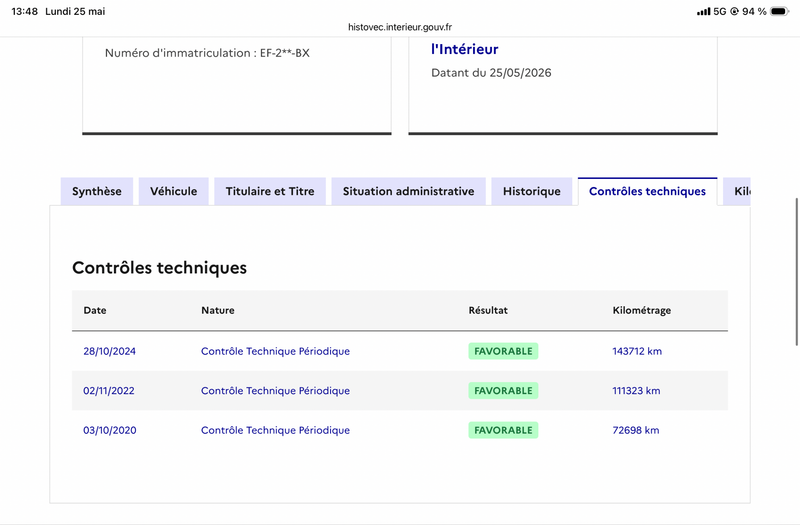Viewport: 800px width, 525px height.
Task: Open the Situation administrative tab
Action: click(x=408, y=191)
